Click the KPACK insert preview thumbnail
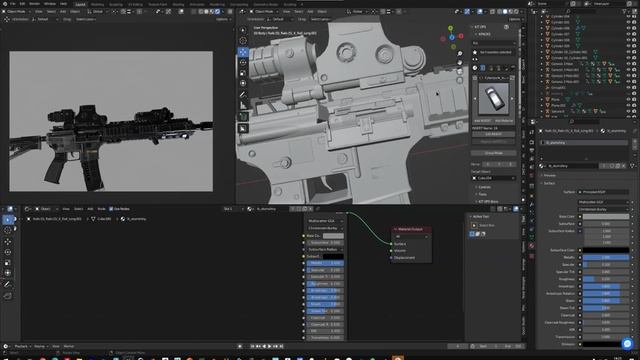640x360 pixels. pos(493,99)
